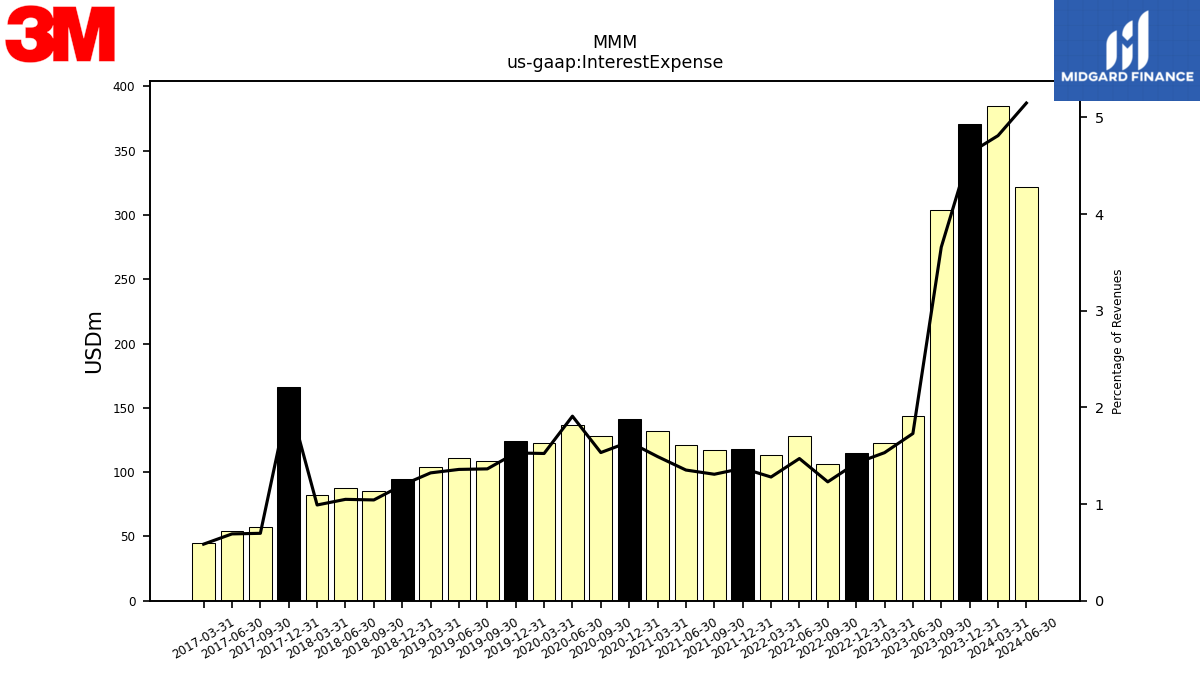Click the black bar for 2022-12-31
This screenshot has height=675, width=1200.
coord(856,527)
